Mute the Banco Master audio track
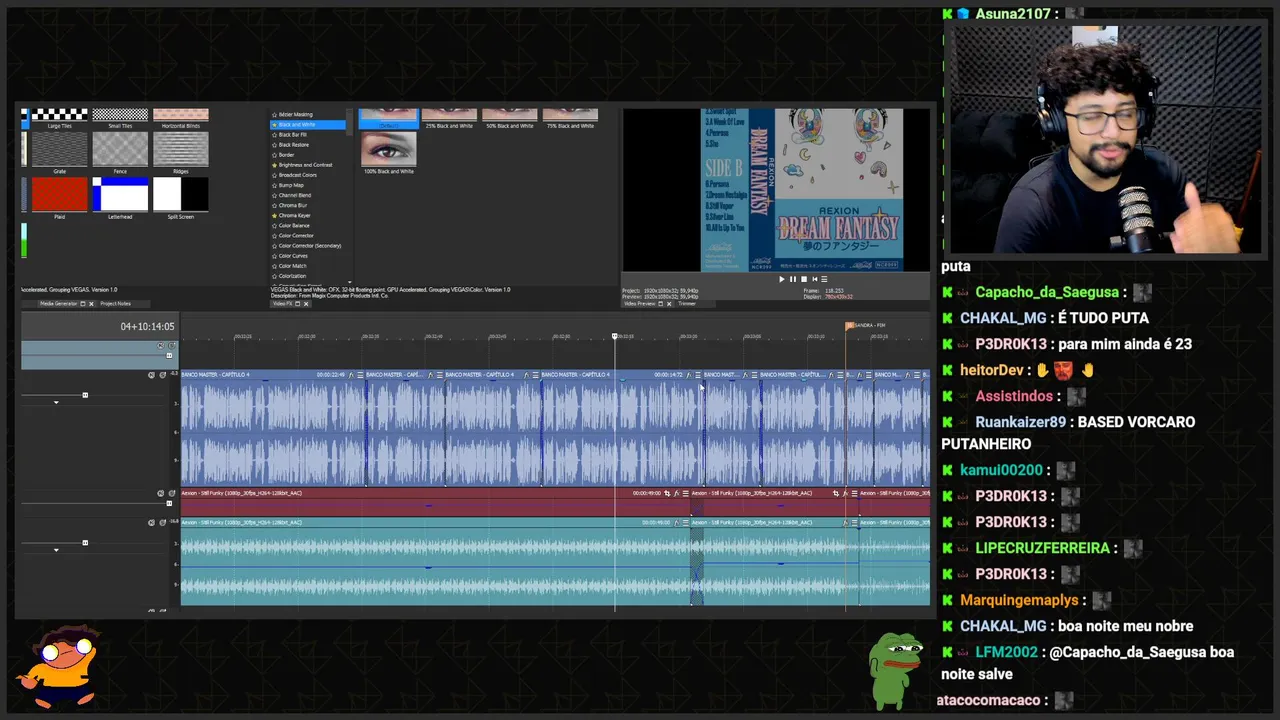 click(151, 375)
